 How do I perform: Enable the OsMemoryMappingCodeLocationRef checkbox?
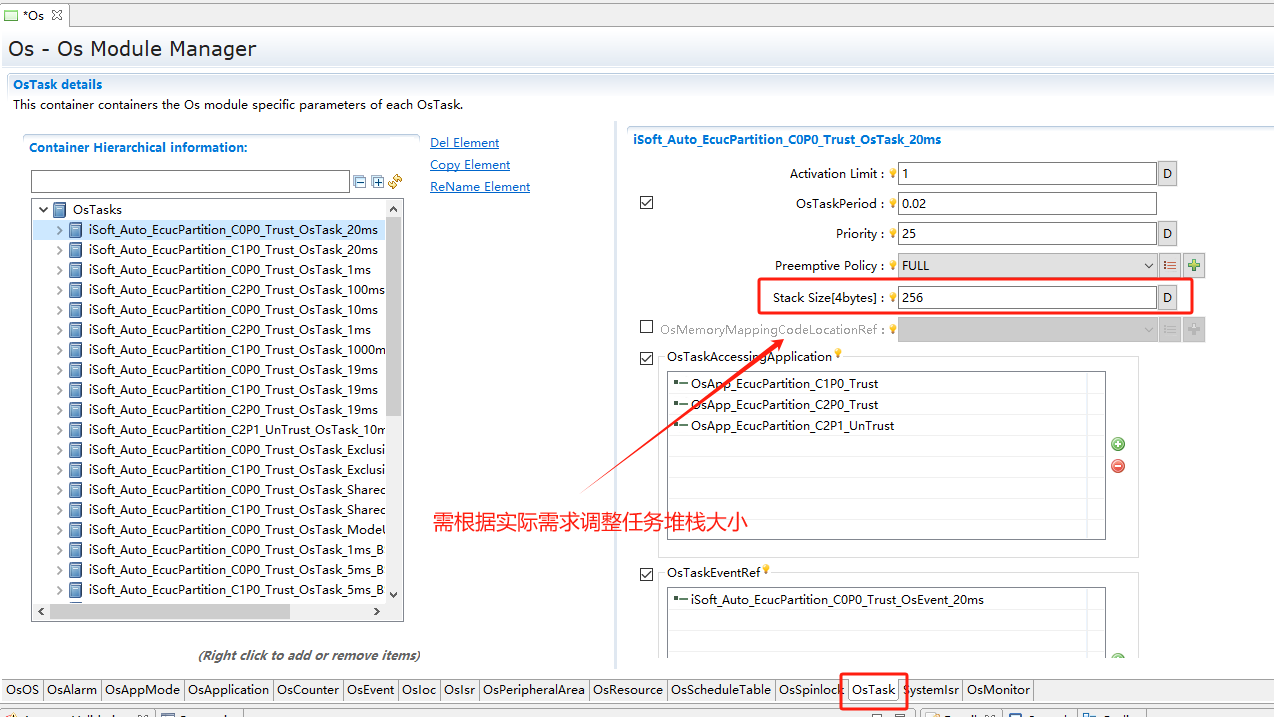[x=646, y=327]
